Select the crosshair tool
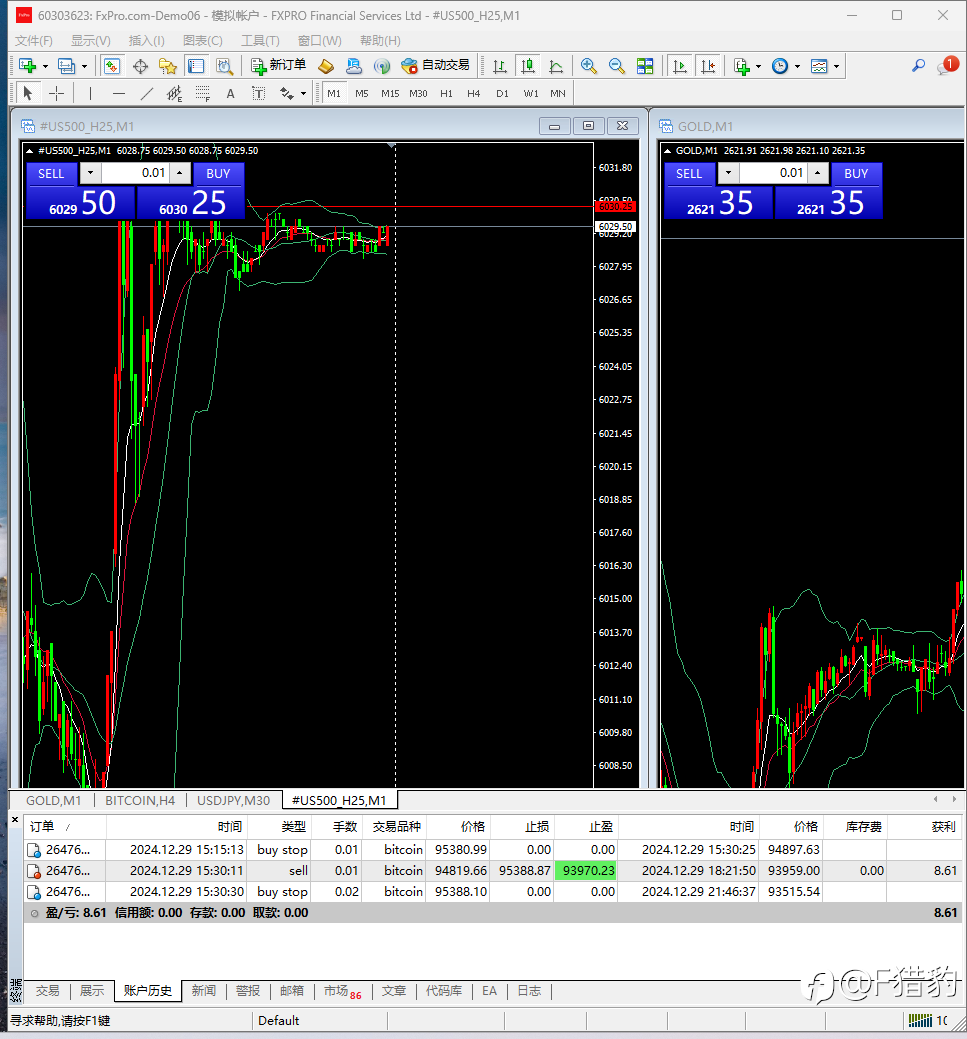 [56, 93]
